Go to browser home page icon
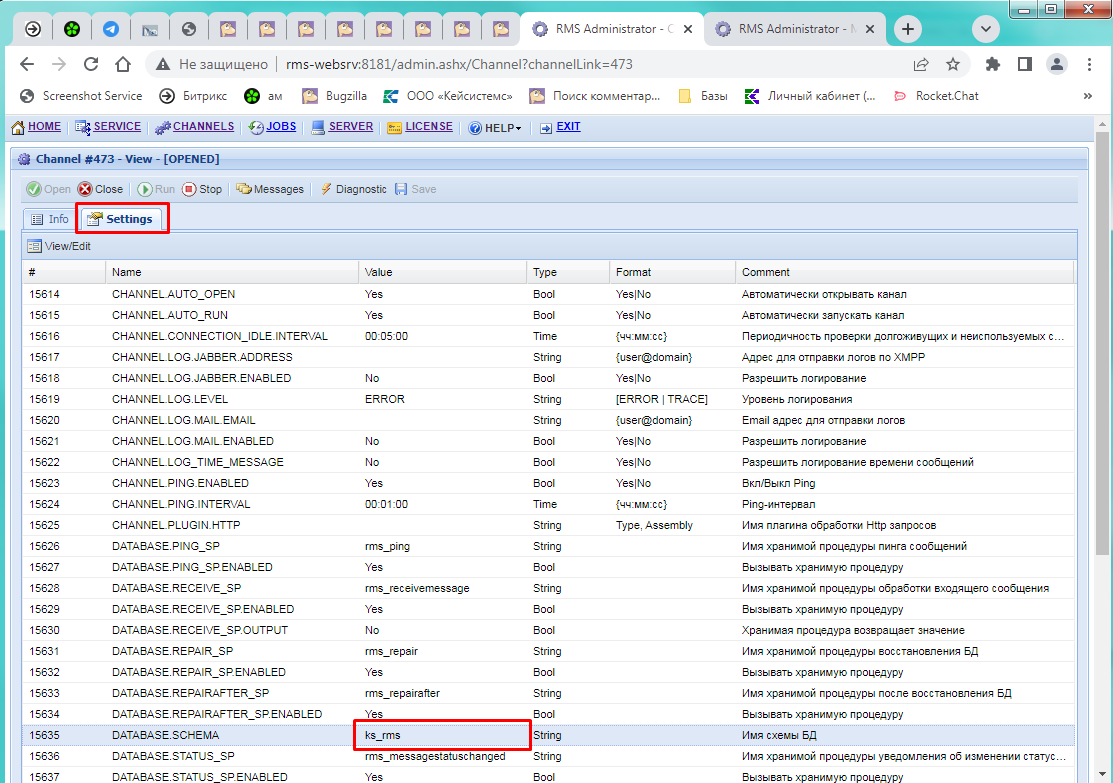This screenshot has width=1113, height=783. tap(123, 64)
